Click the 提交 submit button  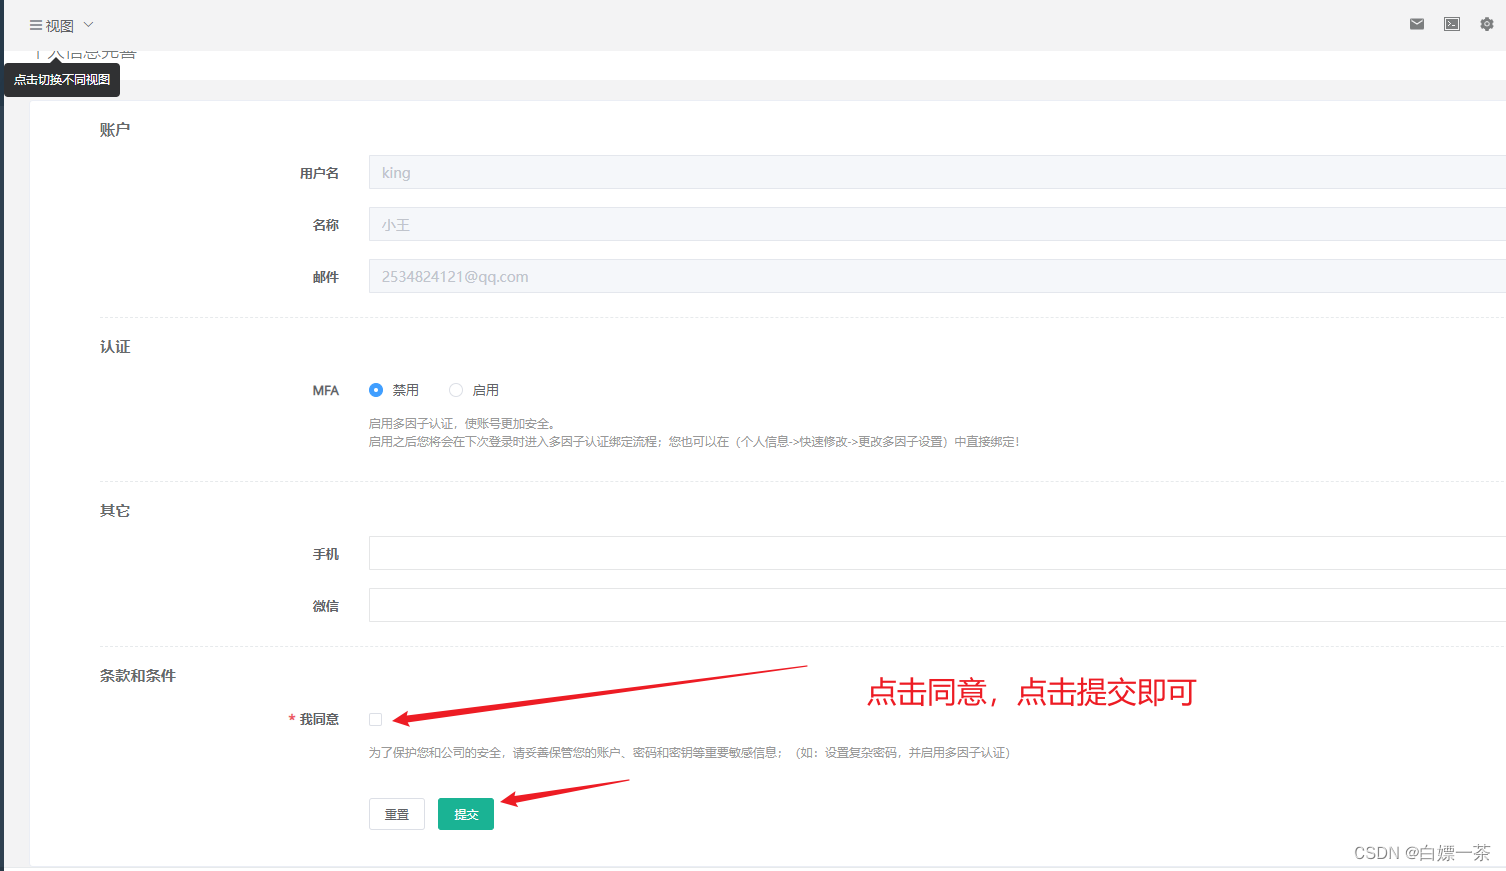466,814
